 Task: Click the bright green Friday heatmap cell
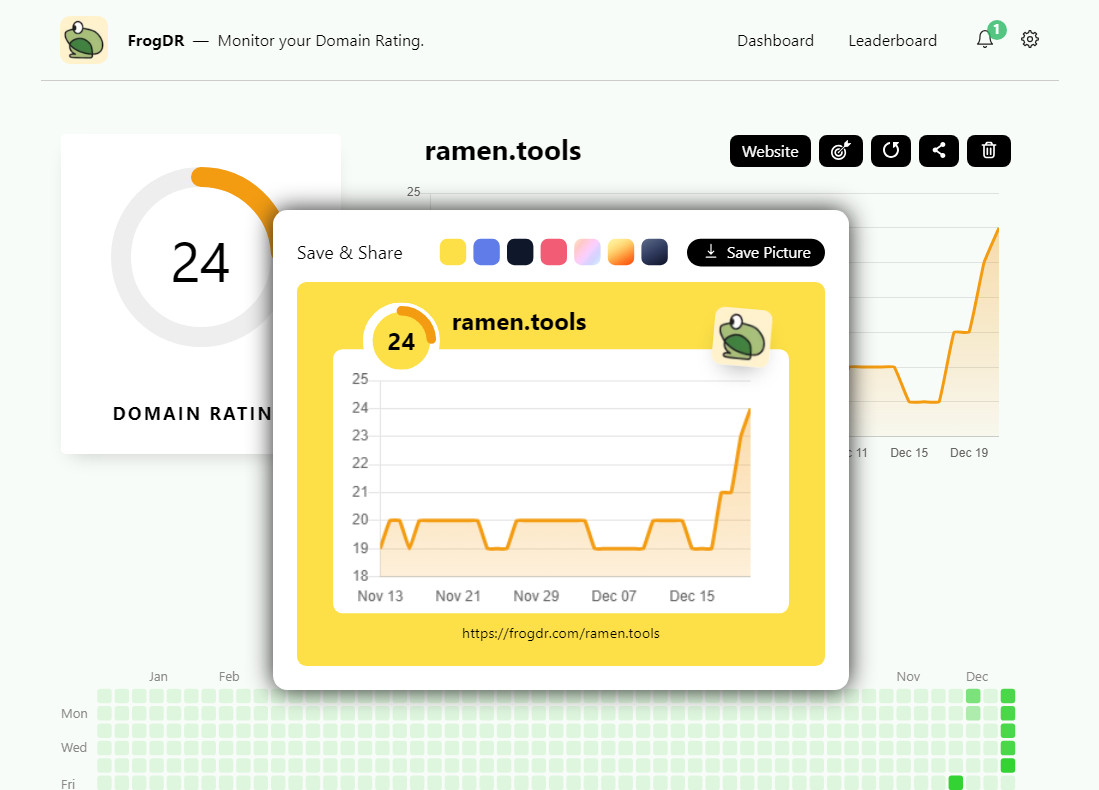coord(955,782)
